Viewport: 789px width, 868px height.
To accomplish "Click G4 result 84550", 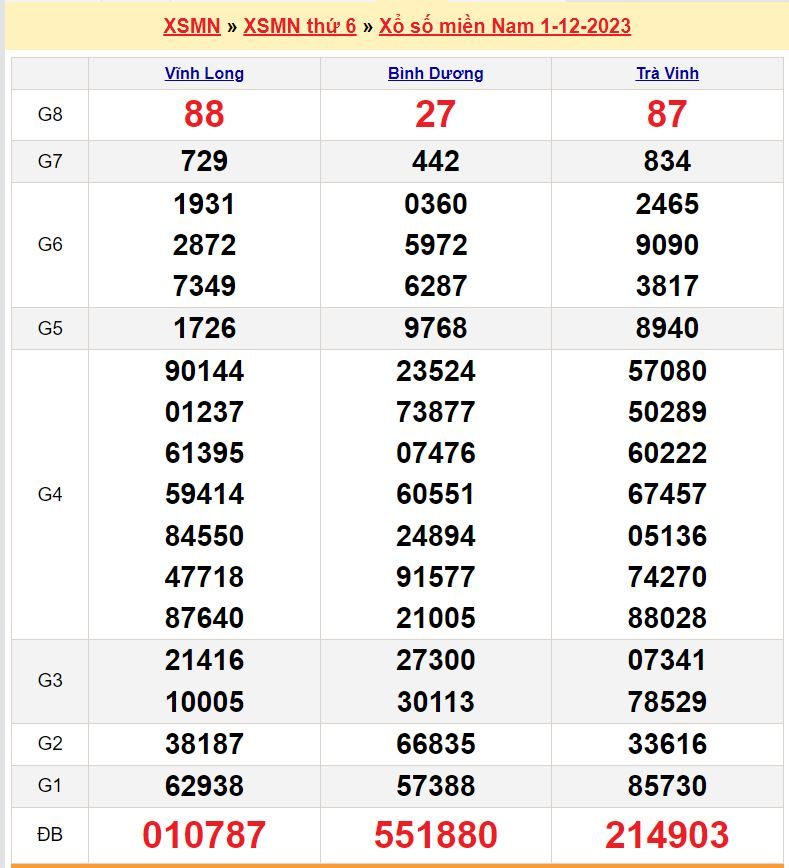I will [x=204, y=536].
